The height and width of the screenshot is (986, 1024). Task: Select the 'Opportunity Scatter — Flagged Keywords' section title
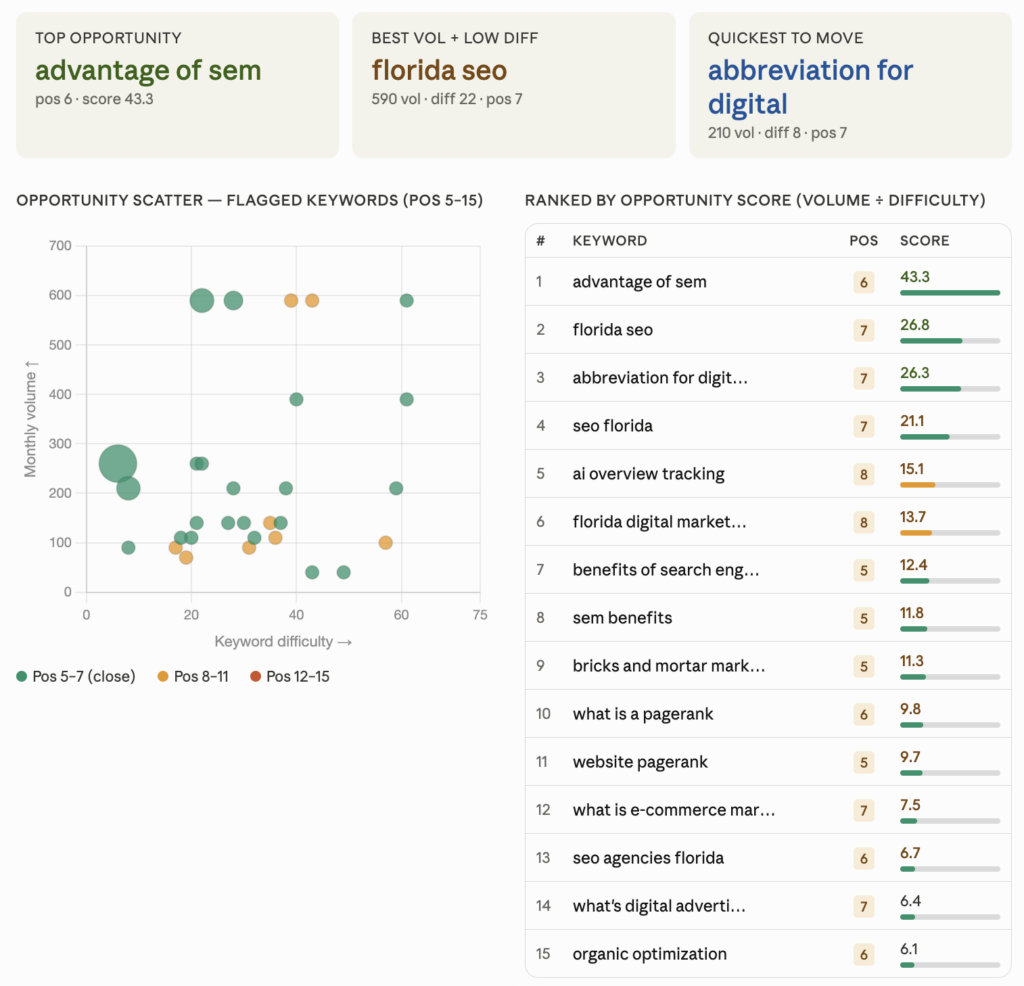click(x=249, y=200)
